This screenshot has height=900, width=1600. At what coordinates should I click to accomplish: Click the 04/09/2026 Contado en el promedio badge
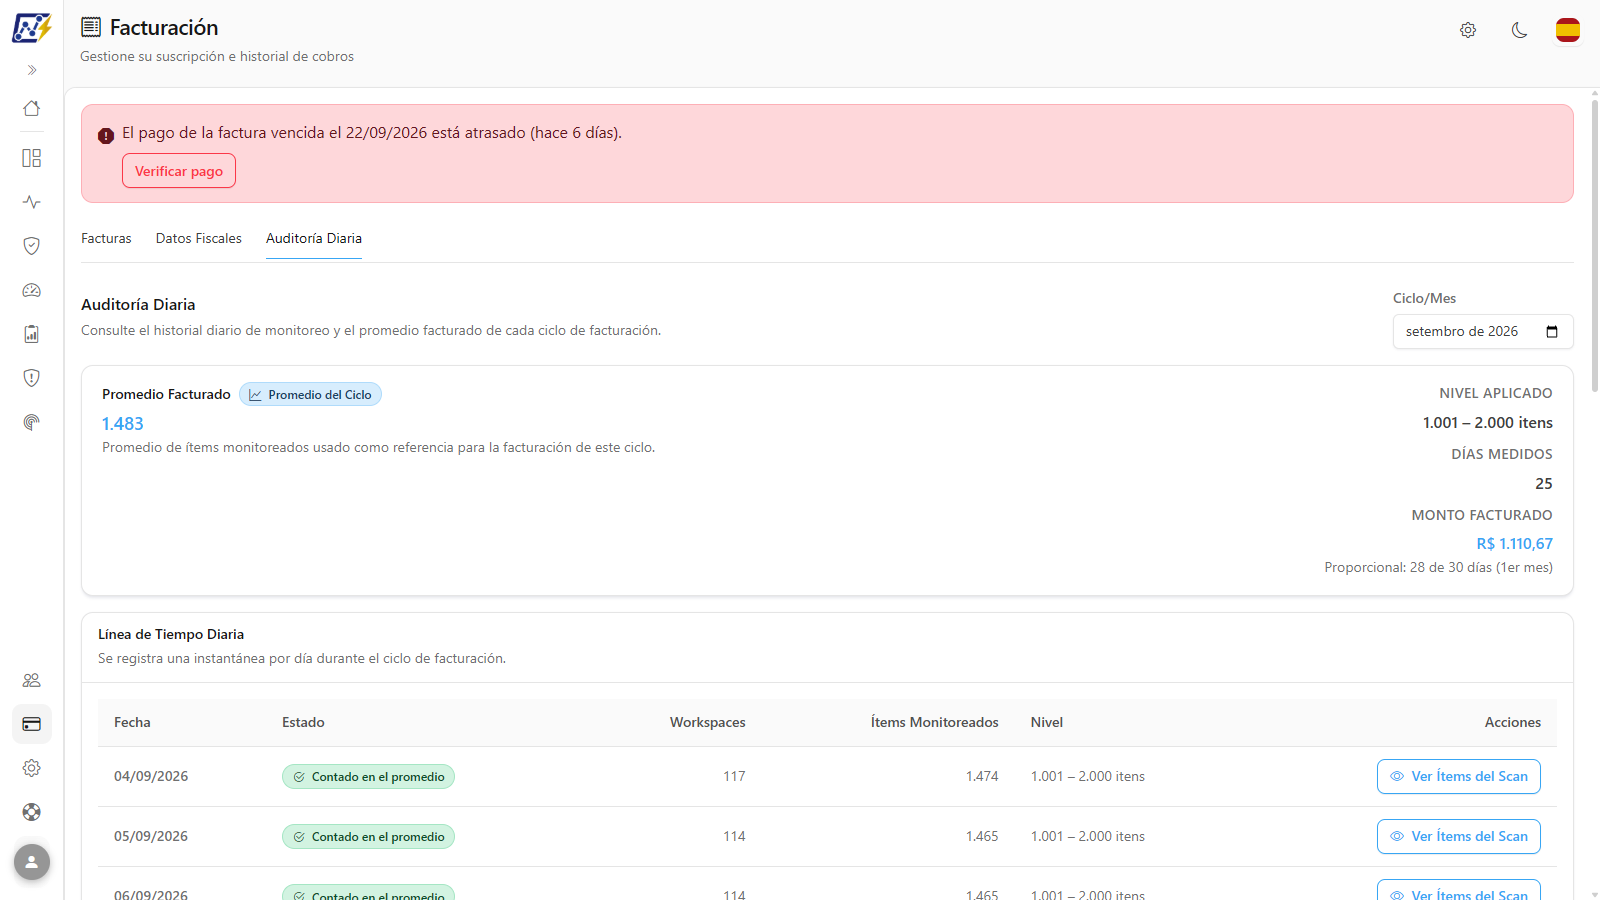click(x=368, y=777)
